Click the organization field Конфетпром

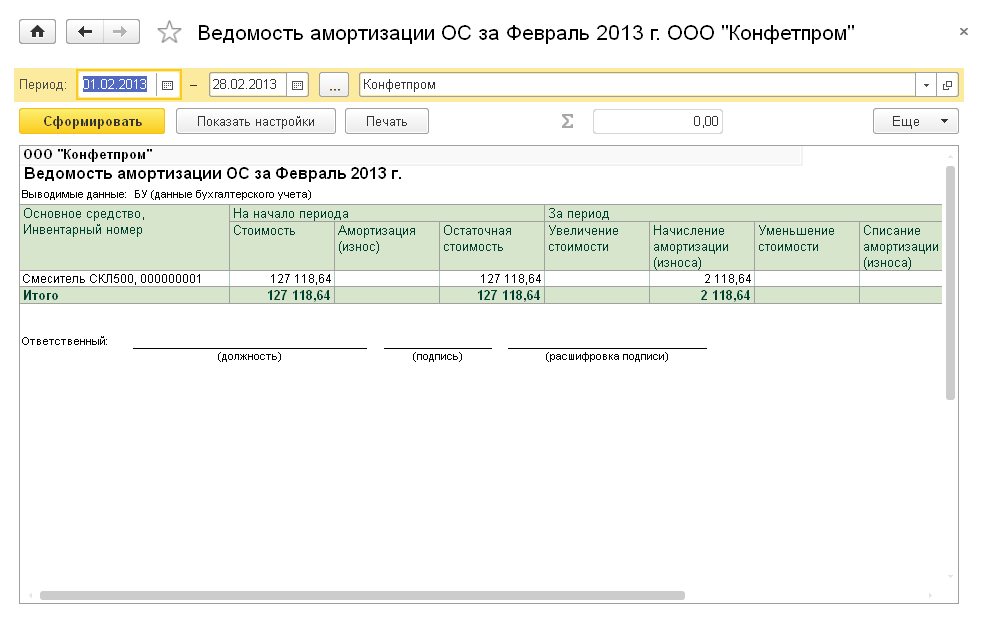click(x=637, y=85)
